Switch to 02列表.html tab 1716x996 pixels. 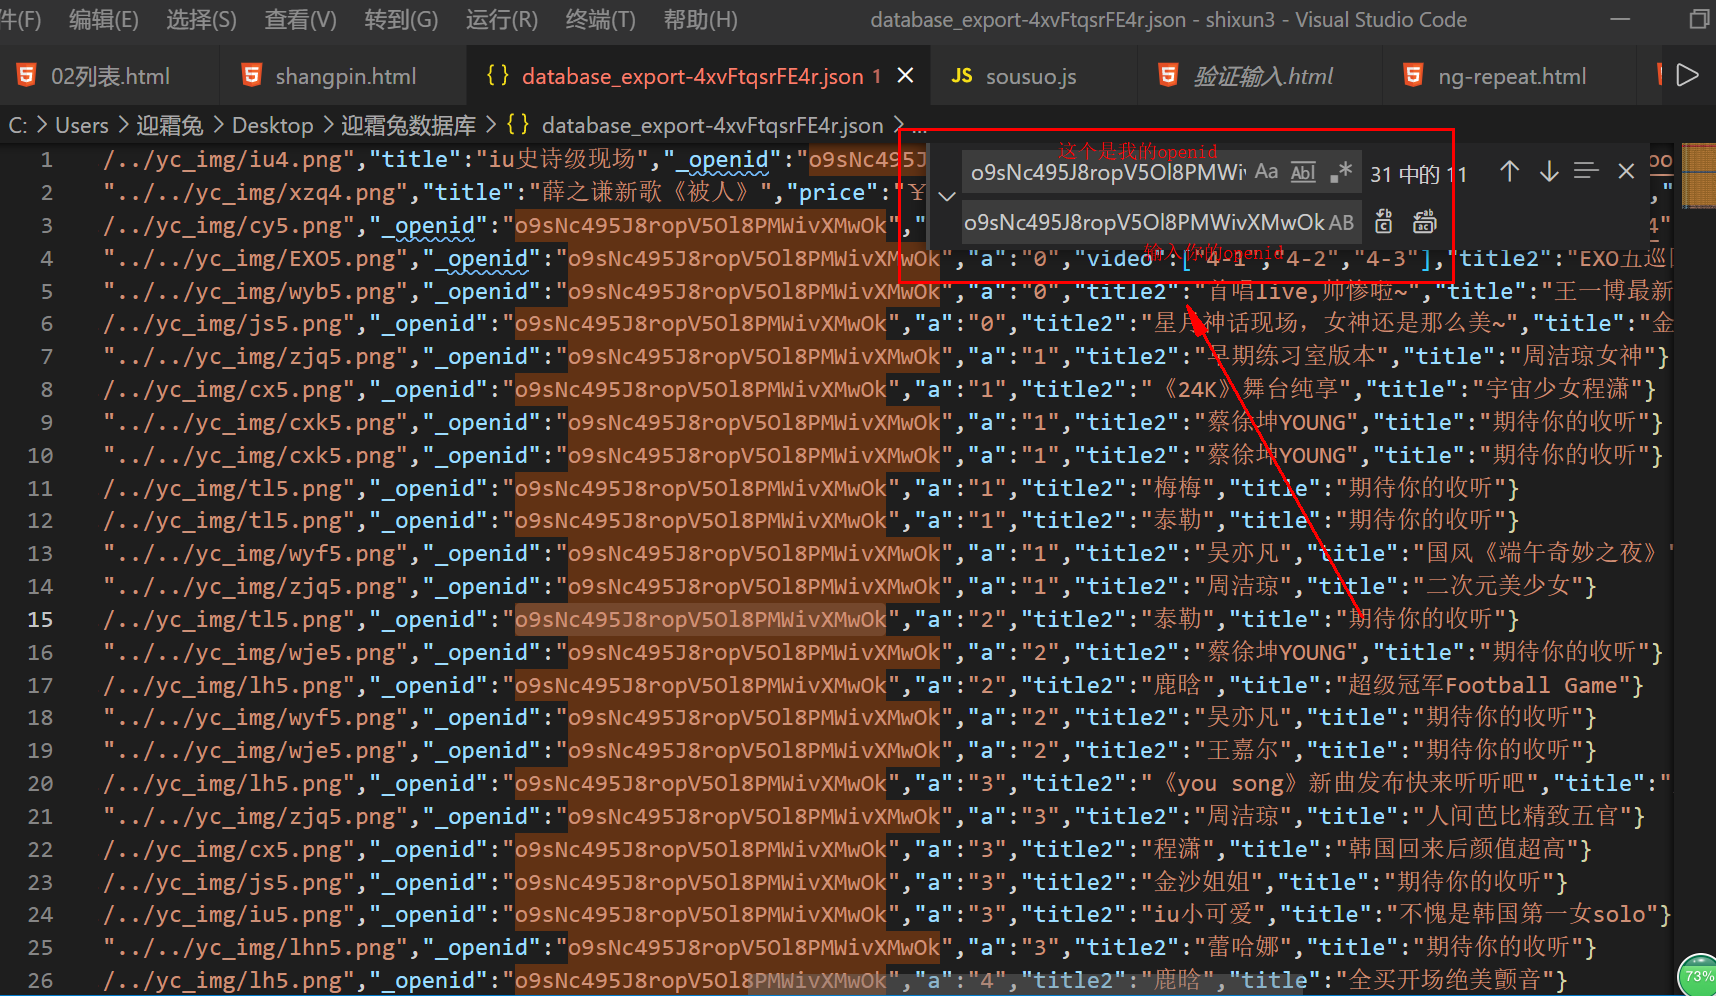(x=110, y=76)
